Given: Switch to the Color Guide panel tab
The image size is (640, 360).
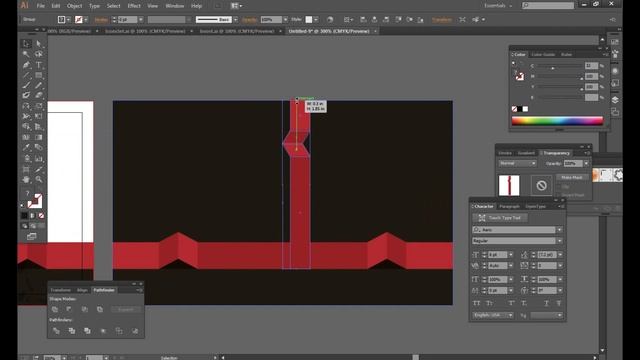Looking at the screenshot, I should (543, 54).
